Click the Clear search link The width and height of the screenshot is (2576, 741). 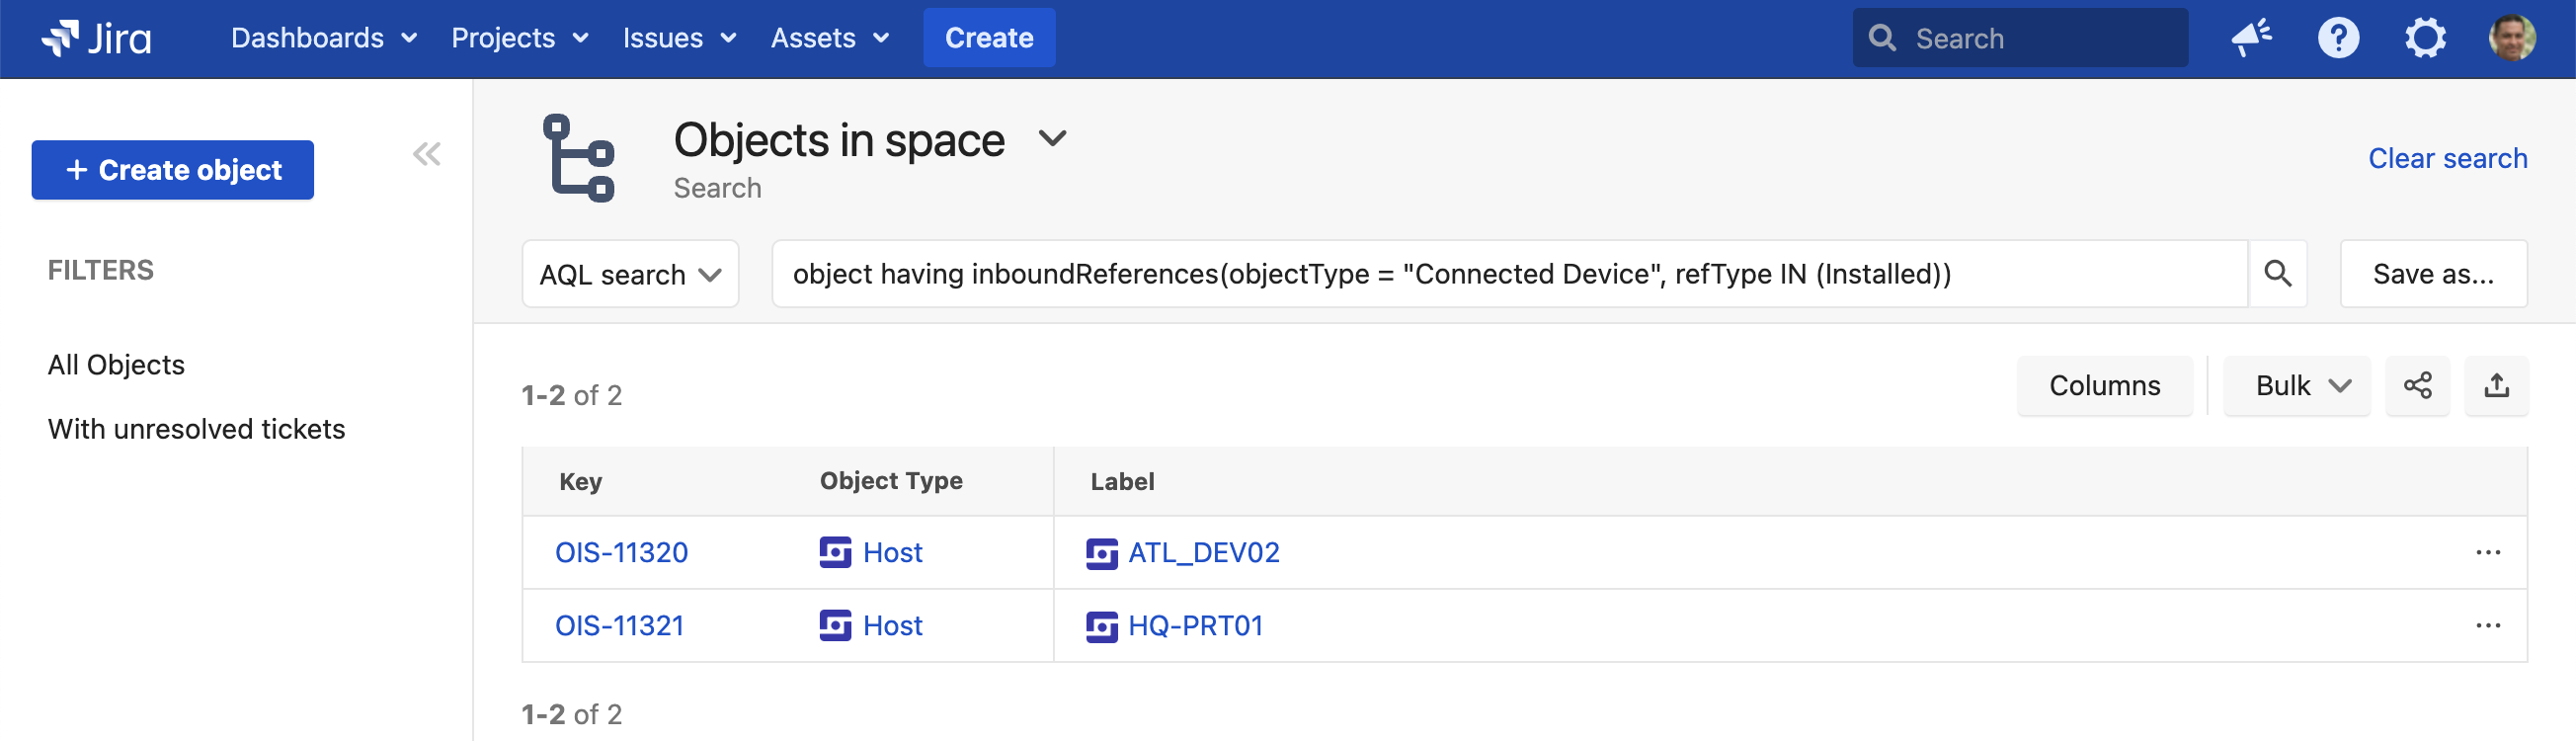pos(2447,158)
